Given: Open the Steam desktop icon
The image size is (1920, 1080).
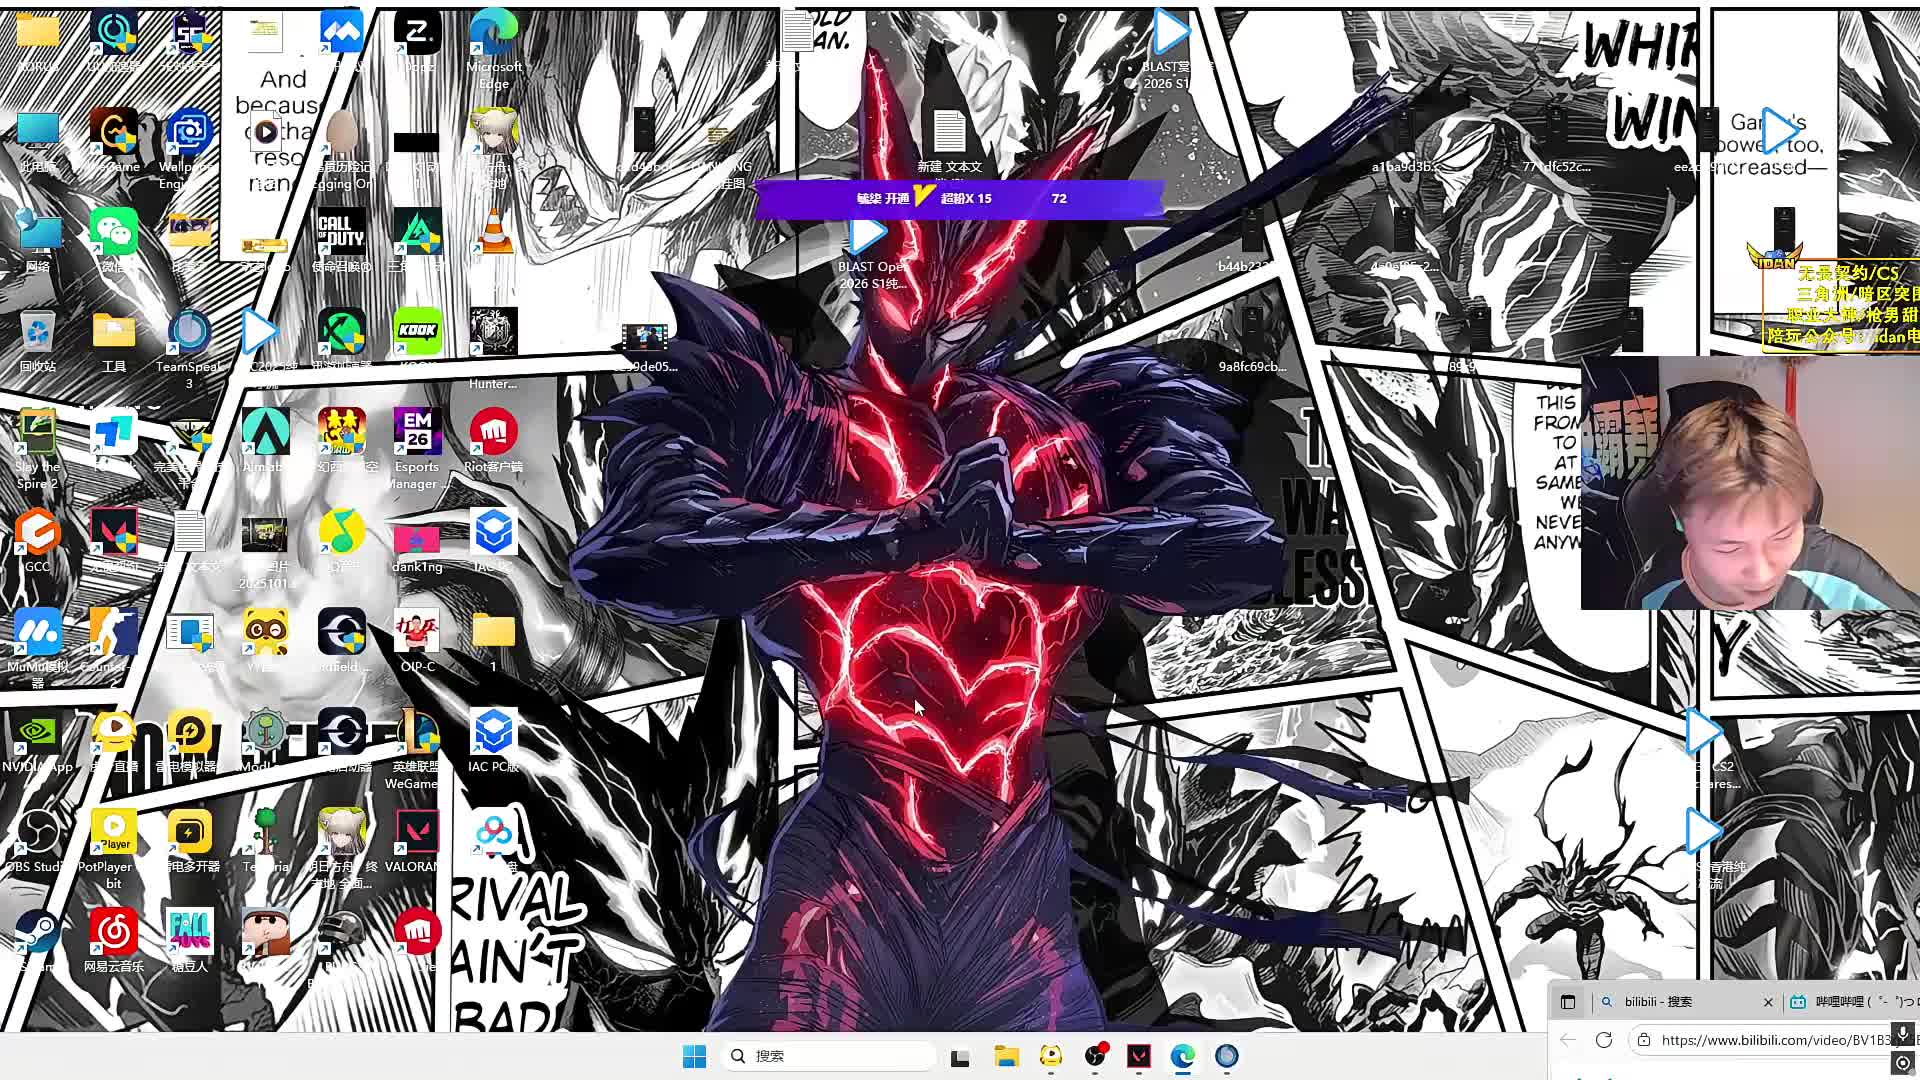Looking at the screenshot, I should [x=37, y=933].
